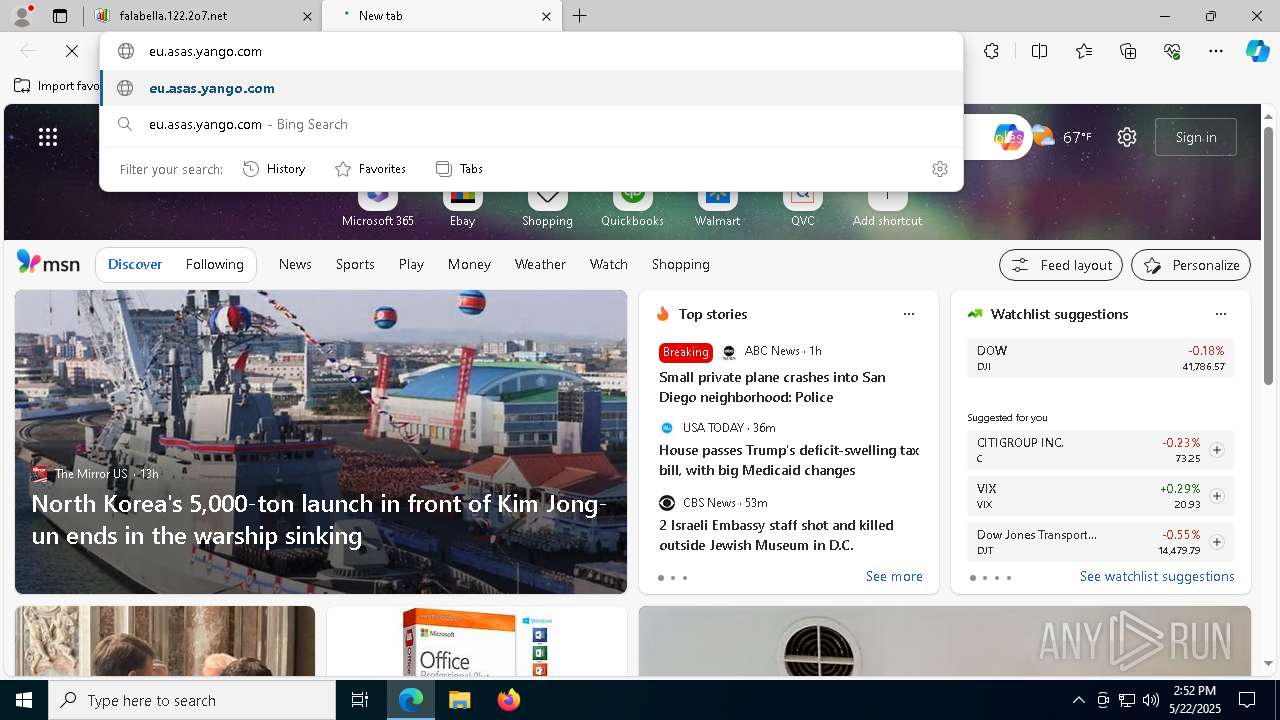Open the Favorites star icon
The width and height of the screenshot is (1280, 720).
click(1084, 51)
